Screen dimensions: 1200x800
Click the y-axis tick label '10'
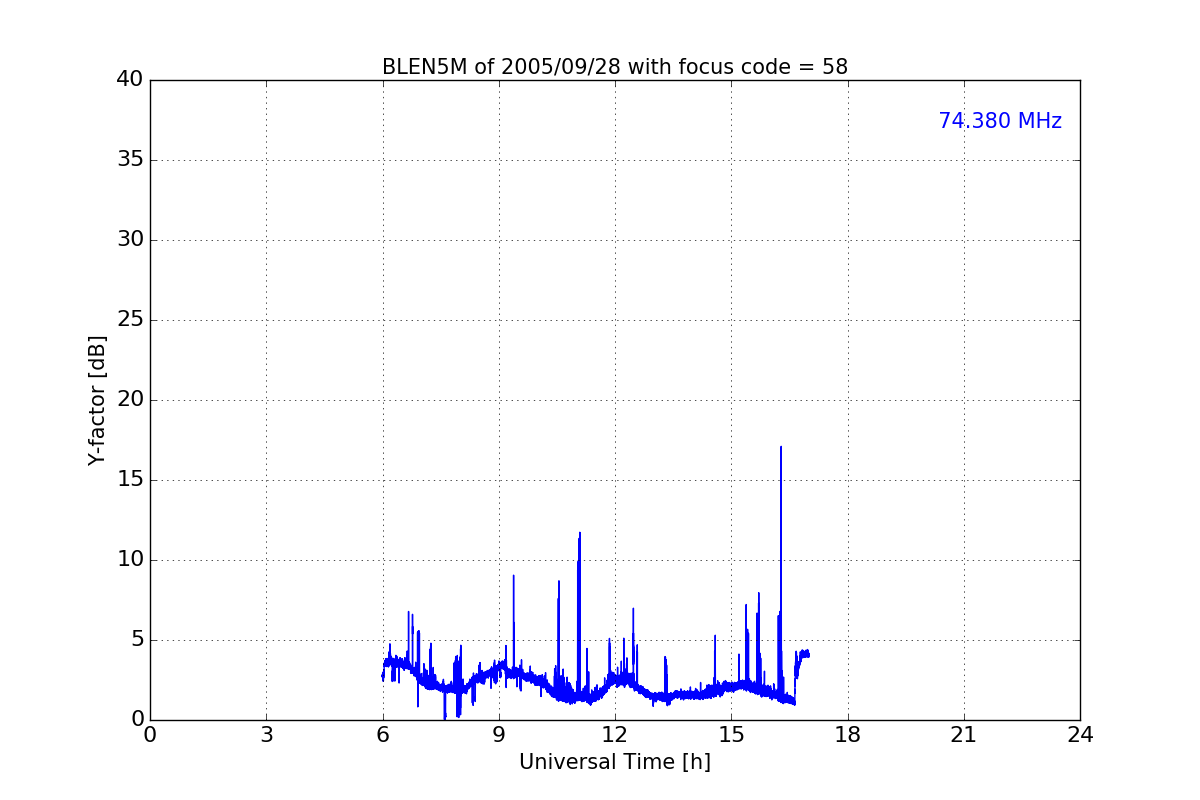130,560
